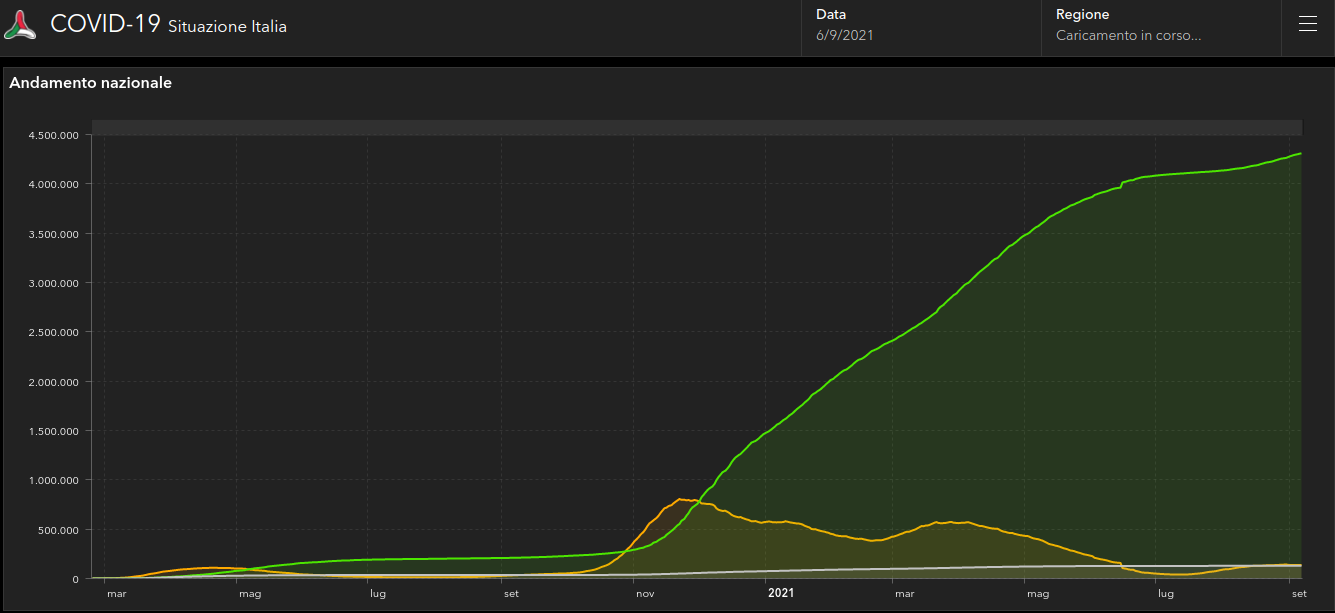
Task: Select the Andamento nazionale panel title
Action: (x=91, y=83)
